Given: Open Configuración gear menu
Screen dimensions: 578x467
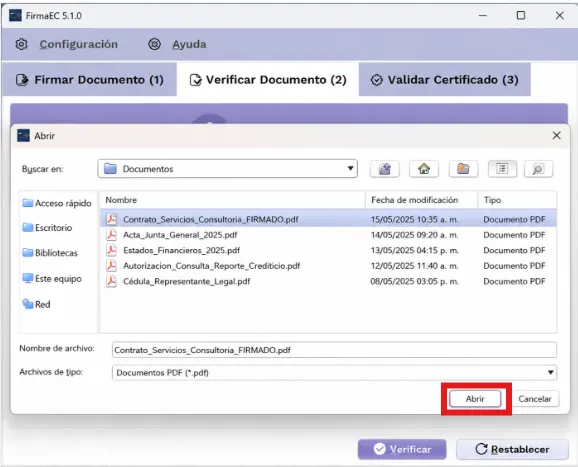Looking at the screenshot, I should pos(66,44).
